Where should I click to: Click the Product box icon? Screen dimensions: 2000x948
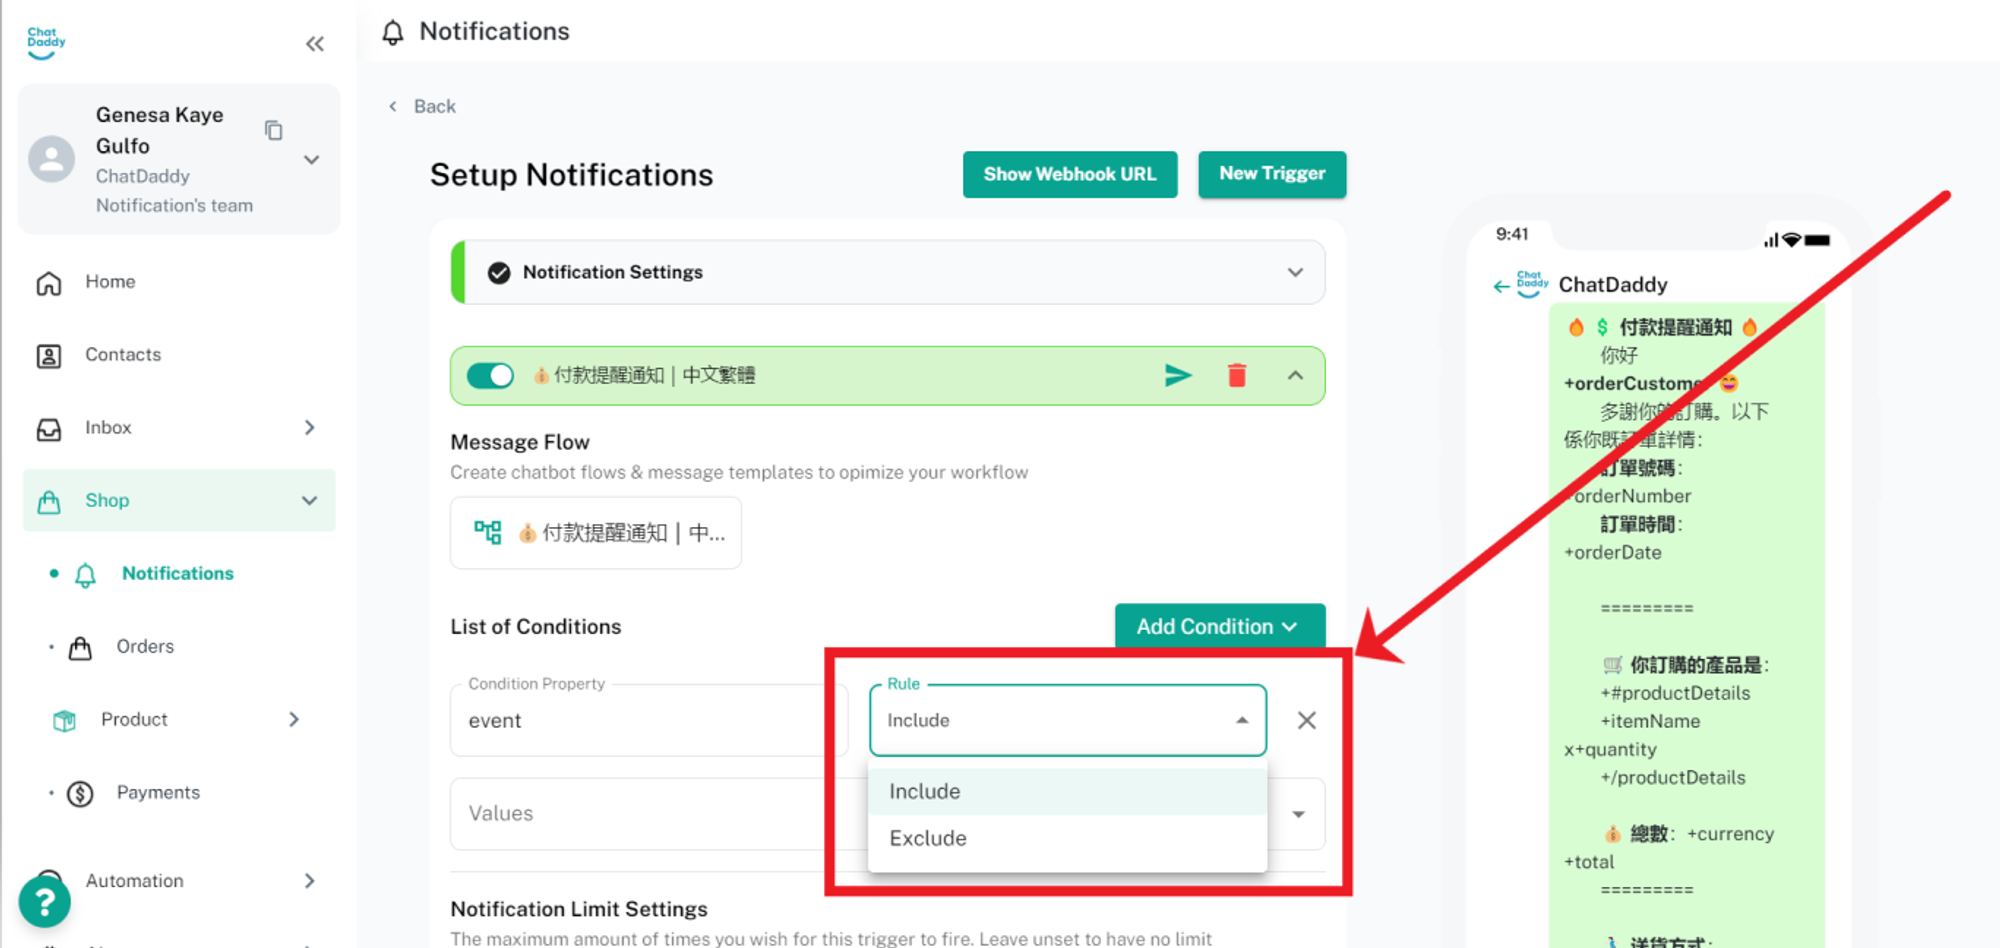coord(64,721)
